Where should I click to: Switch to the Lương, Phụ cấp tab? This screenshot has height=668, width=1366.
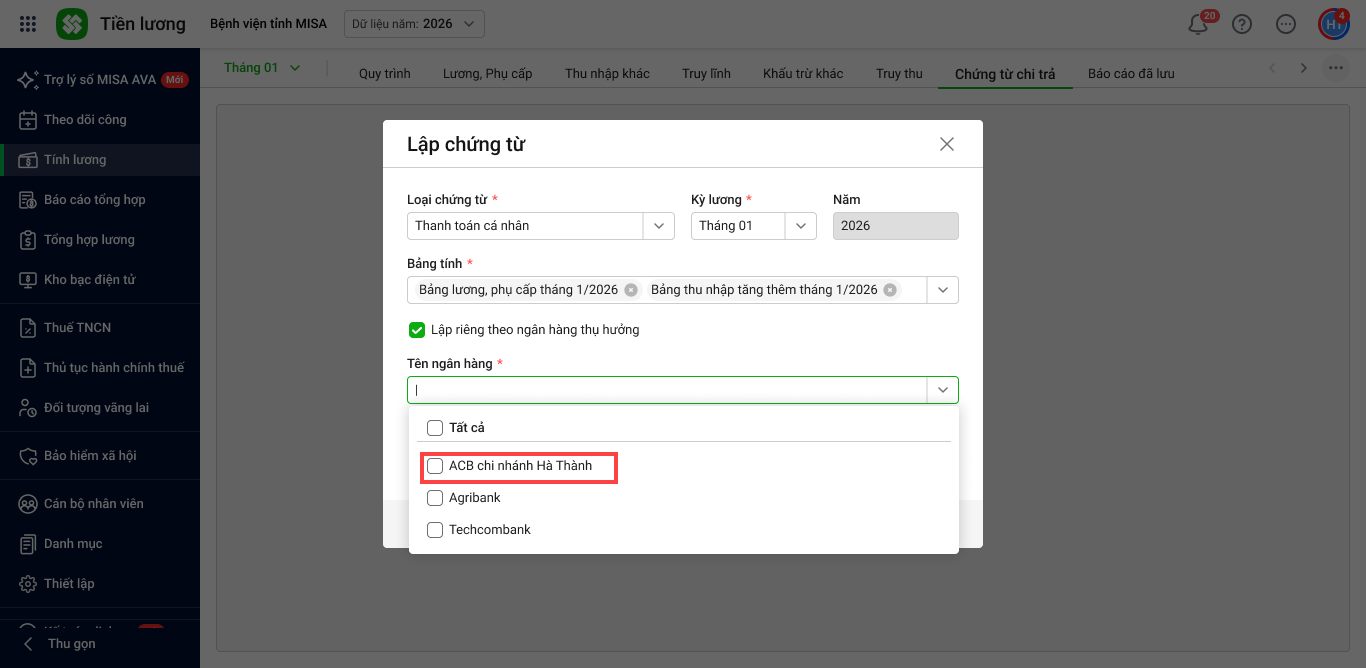[x=487, y=74]
